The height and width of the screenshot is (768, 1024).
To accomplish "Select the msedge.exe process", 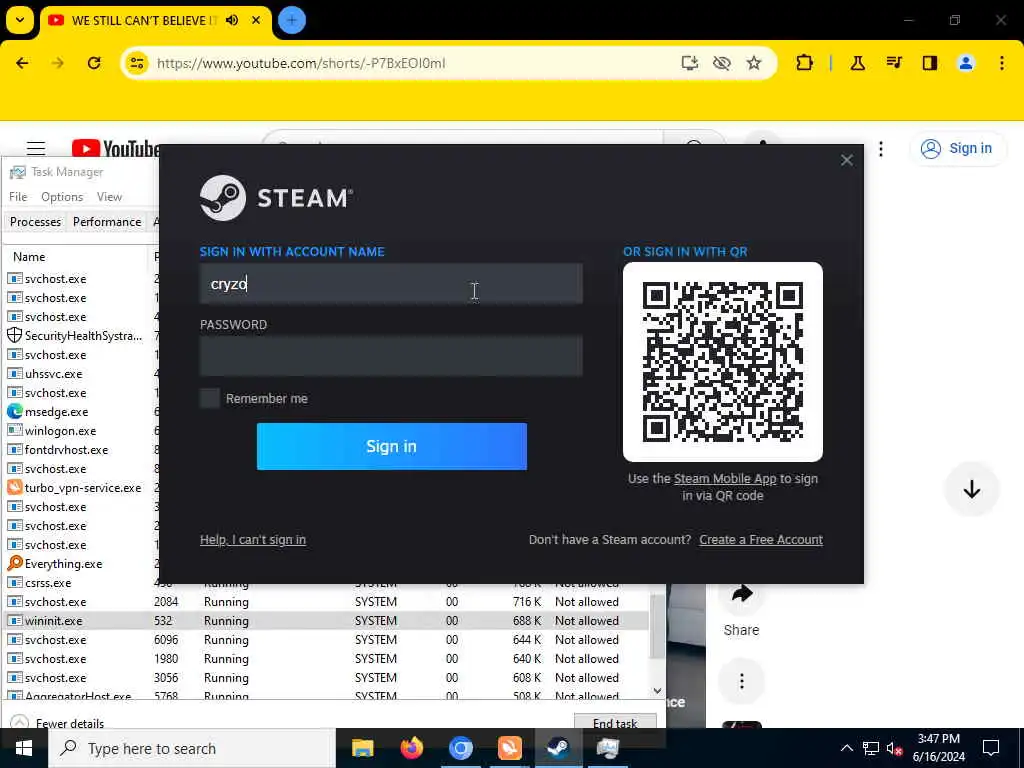I will pyautogui.click(x=82, y=411).
